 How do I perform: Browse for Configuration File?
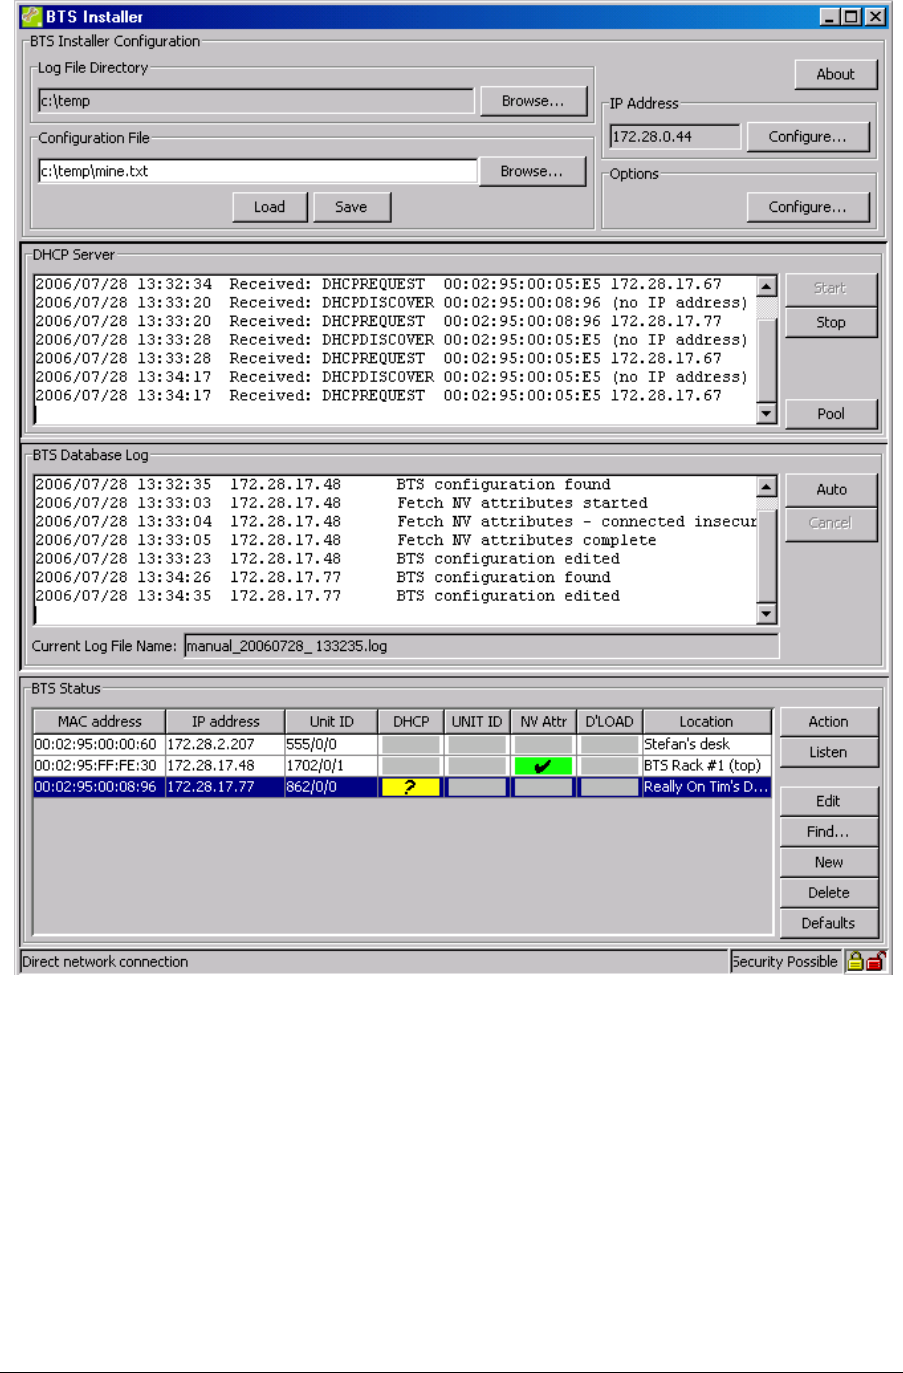532,171
